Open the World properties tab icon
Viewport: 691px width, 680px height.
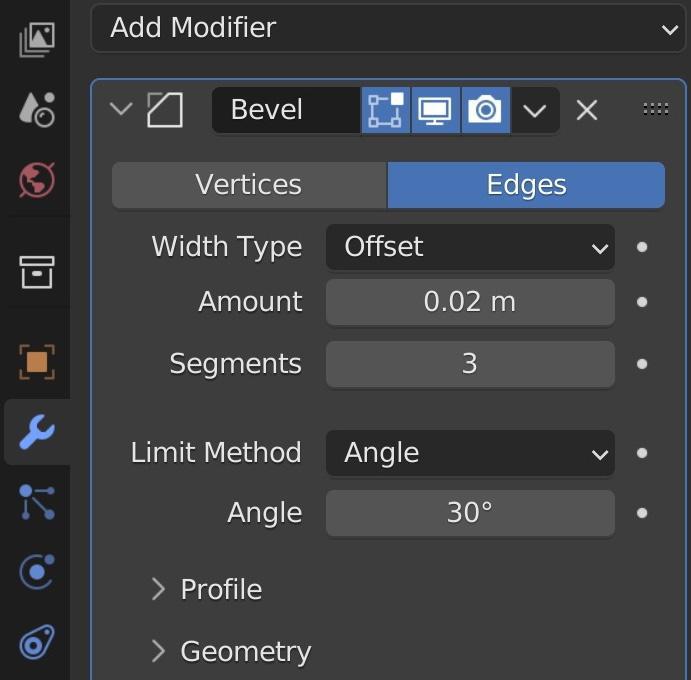pos(36,180)
